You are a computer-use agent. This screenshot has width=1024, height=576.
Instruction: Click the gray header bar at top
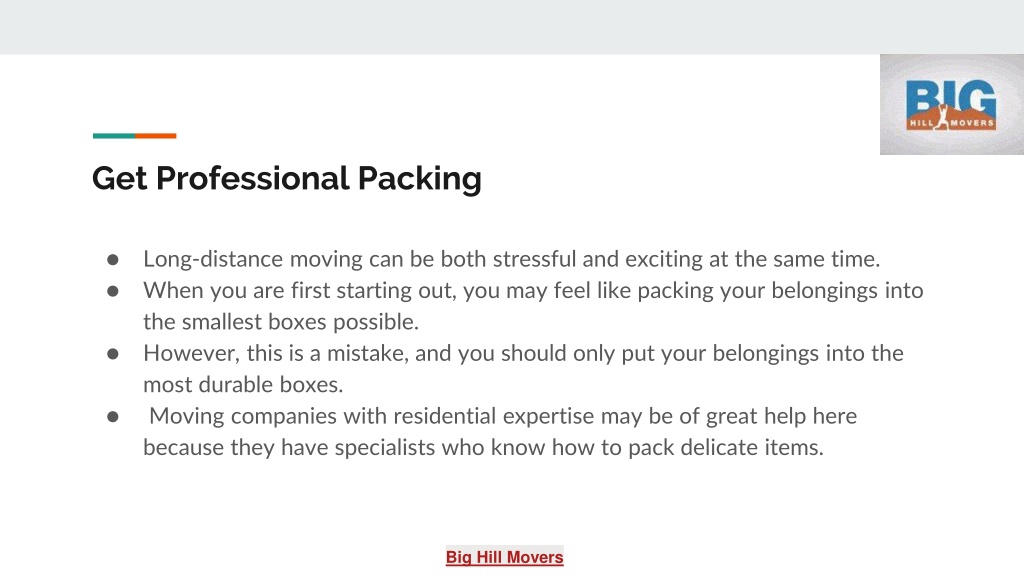512,27
